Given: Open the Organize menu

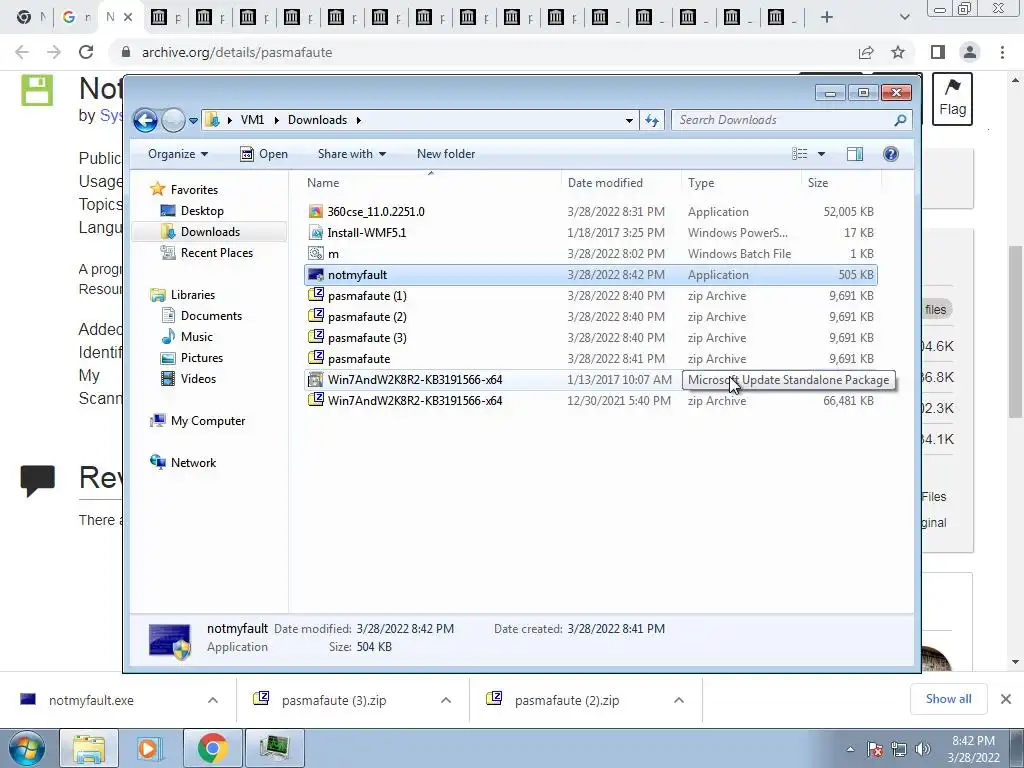Looking at the screenshot, I should [x=178, y=154].
